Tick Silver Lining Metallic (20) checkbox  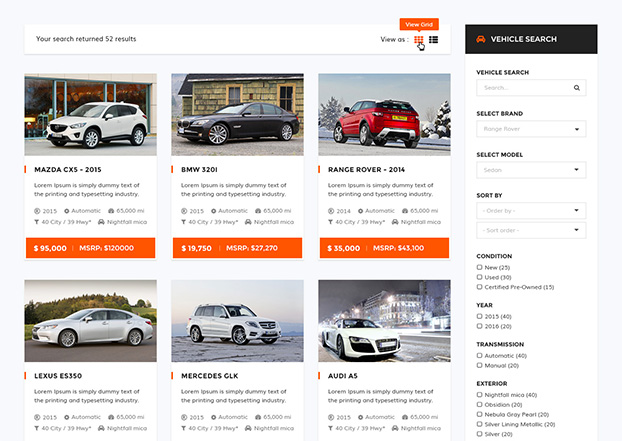[x=479, y=424]
